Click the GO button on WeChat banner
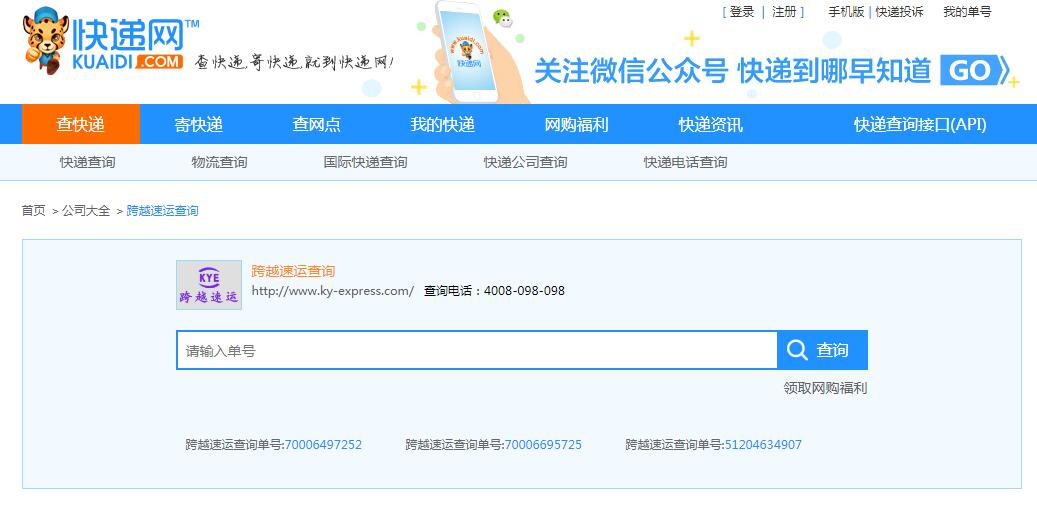The width and height of the screenshot is (1037, 507). coord(975,70)
